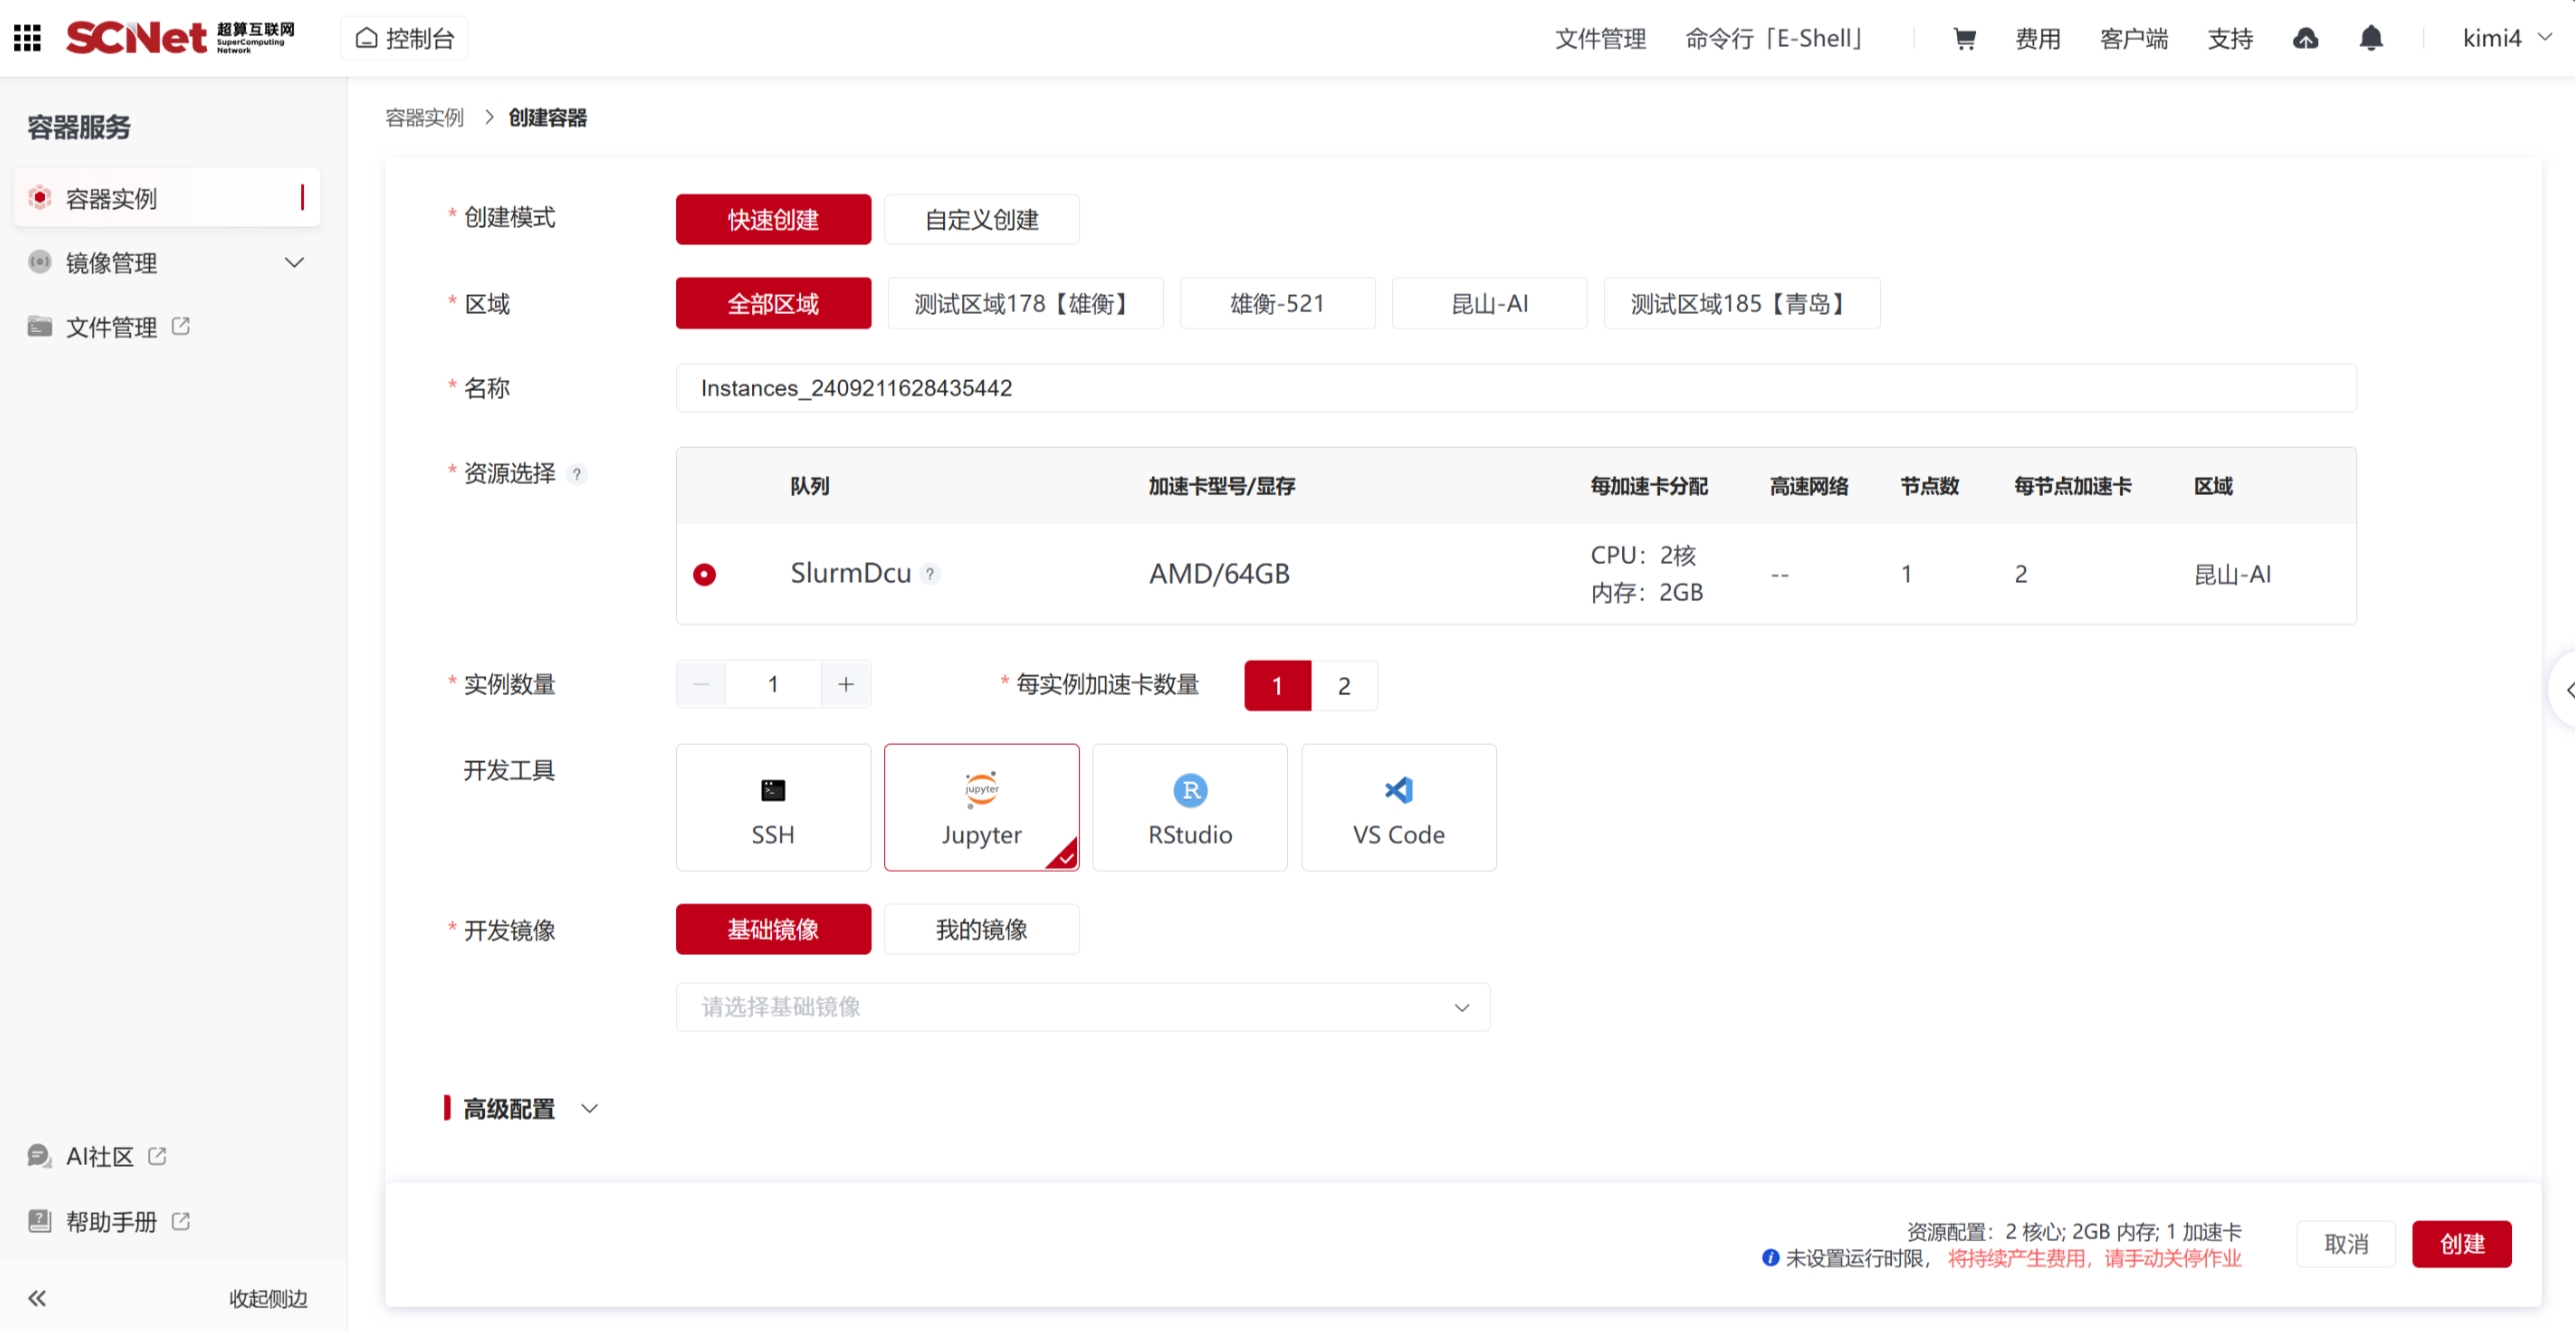Viewport: 2575px width, 1331px height.
Task: Select the SSH development tool
Action: (x=773, y=807)
